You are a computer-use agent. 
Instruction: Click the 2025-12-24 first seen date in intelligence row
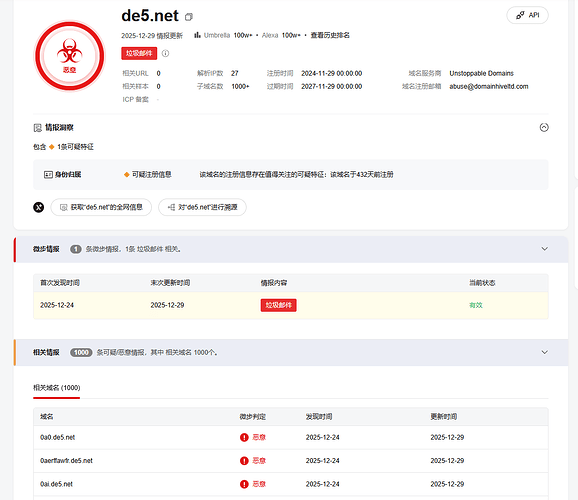57,305
